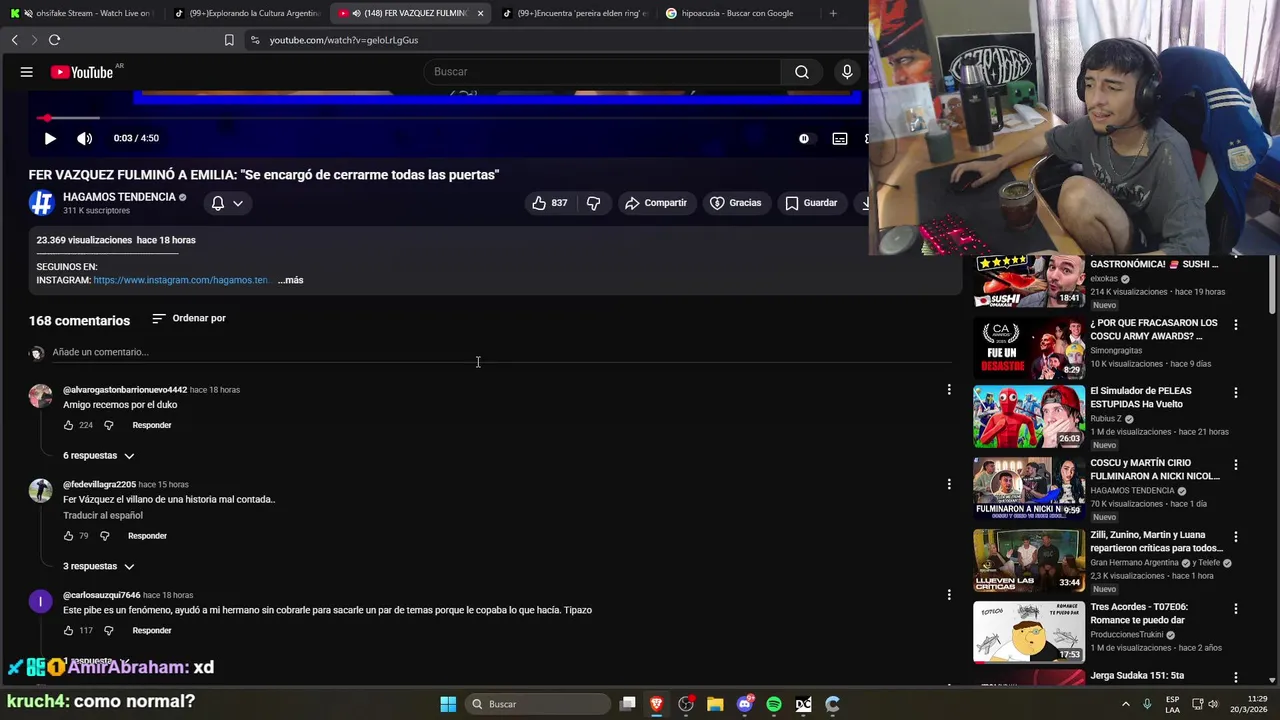Like carlosauzqui7646's comment
Image resolution: width=1280 pixels, height=720 pixels.
point(68,631)
